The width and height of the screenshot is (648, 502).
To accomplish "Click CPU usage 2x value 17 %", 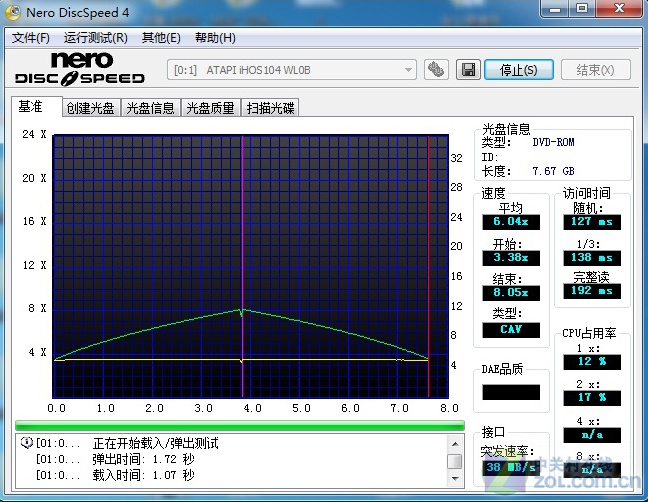I will coord(592,398).
